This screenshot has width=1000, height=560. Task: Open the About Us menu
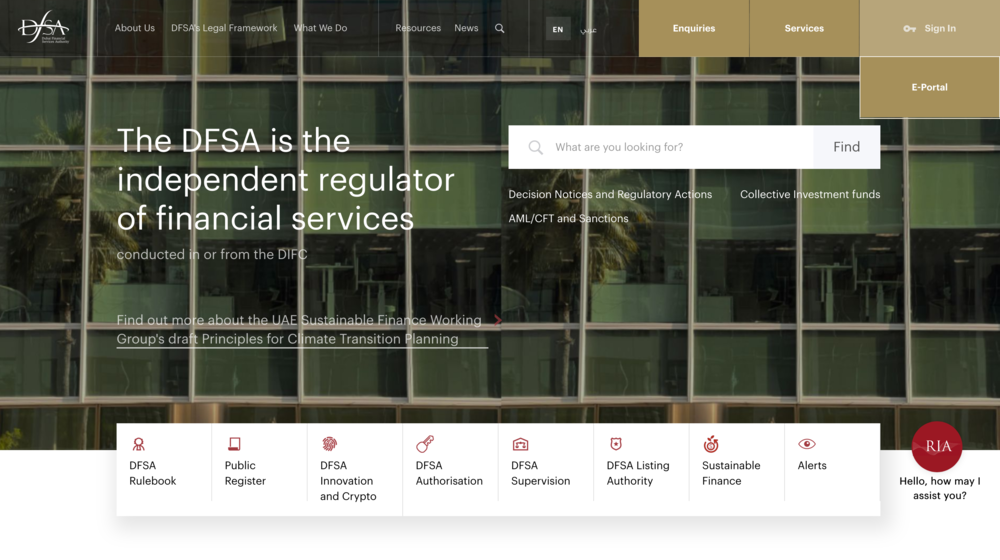tap(135, 28)
